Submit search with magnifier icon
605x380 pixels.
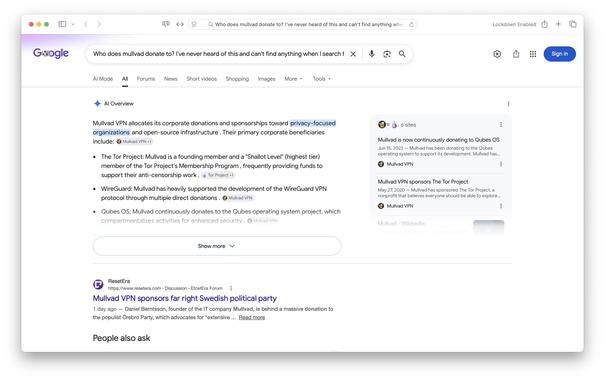402,54
